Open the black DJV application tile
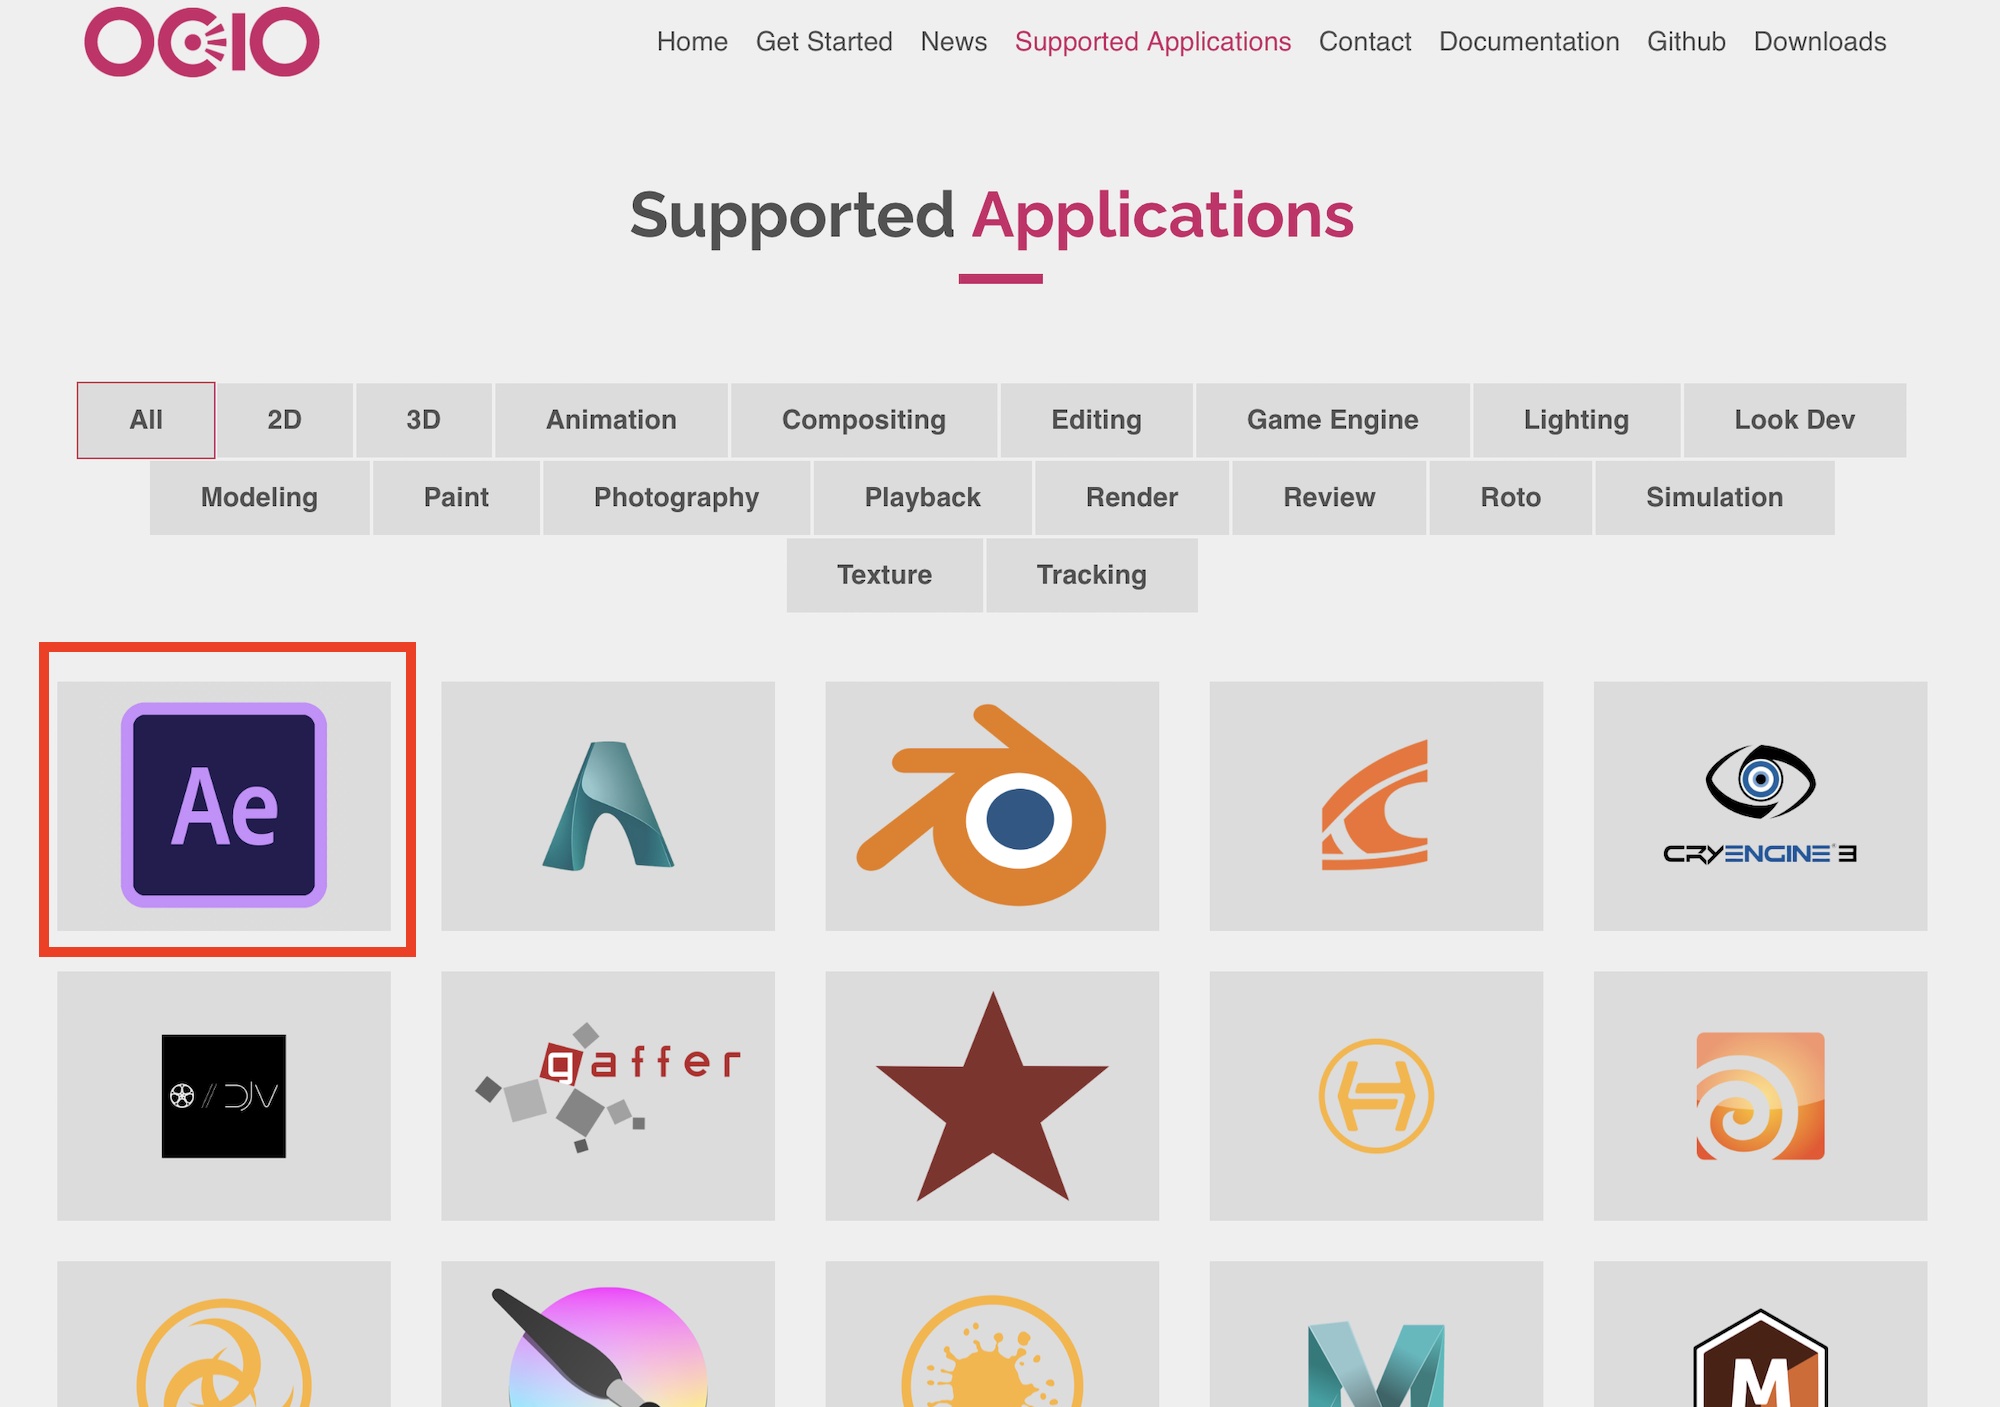This screenshot has height=1407, width=2000. click(224, 1095)
